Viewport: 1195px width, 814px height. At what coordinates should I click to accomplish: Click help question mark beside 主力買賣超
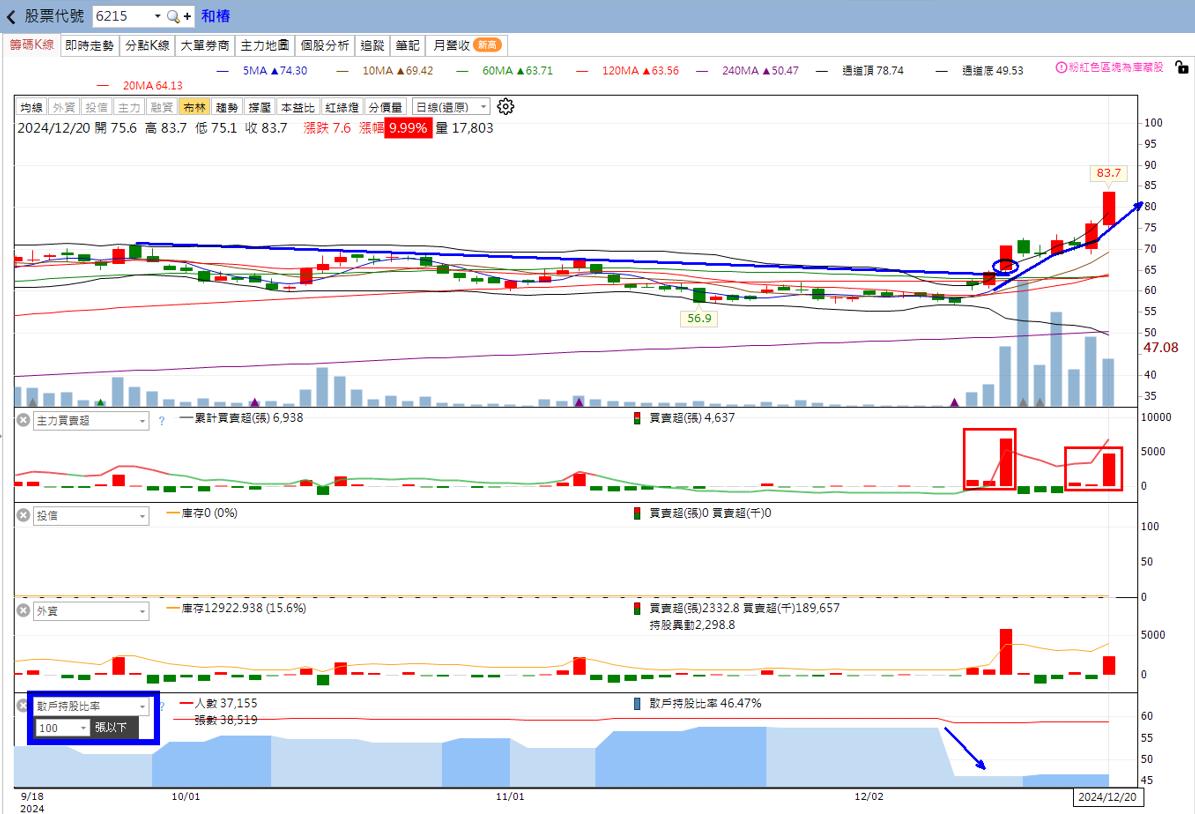coord(161,421)
